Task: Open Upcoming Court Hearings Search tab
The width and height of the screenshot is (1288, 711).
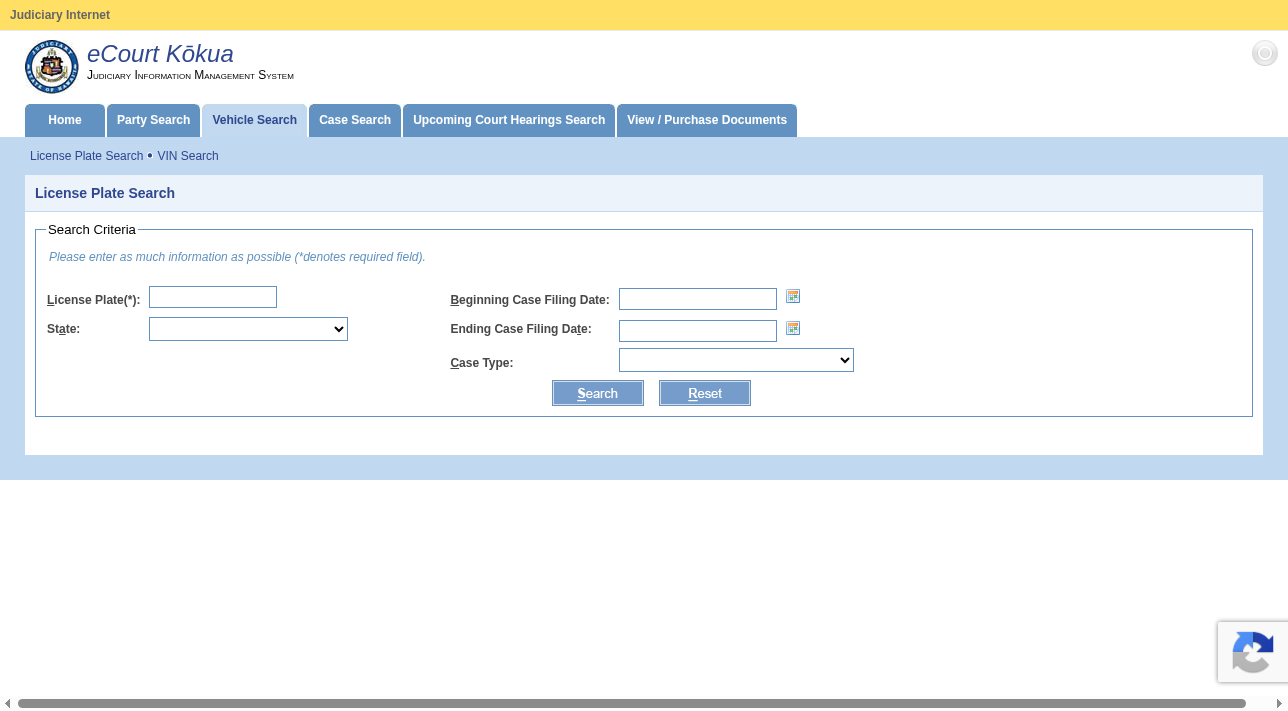Action: 509,120
